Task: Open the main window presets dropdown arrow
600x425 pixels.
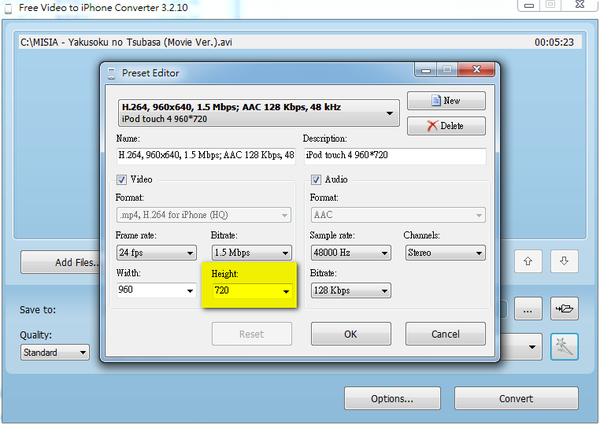Action: click(x=532, y=347)
